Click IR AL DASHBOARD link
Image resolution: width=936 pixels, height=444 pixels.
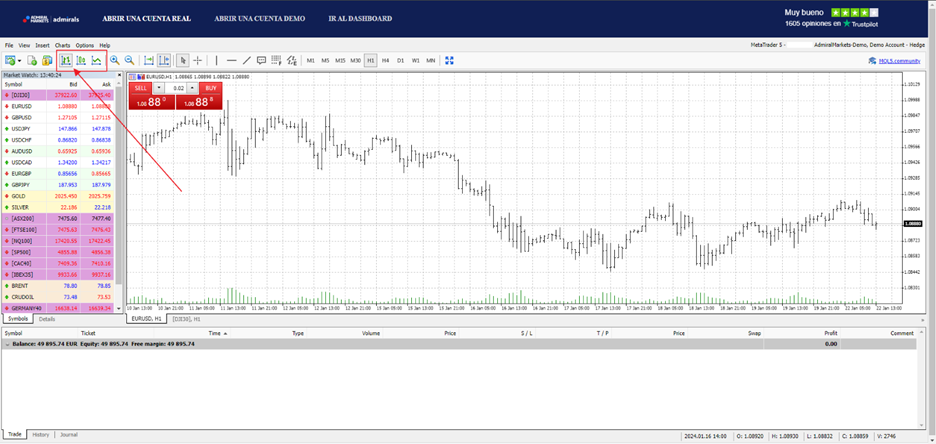click(x=361, y=18)
